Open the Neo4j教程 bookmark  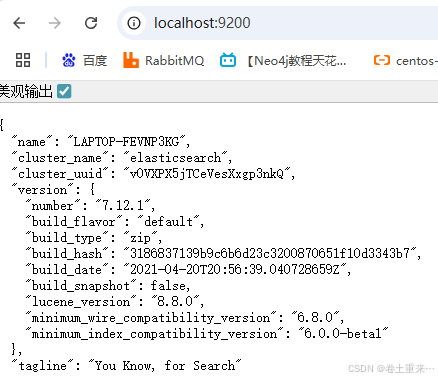(x=297, y=61)
